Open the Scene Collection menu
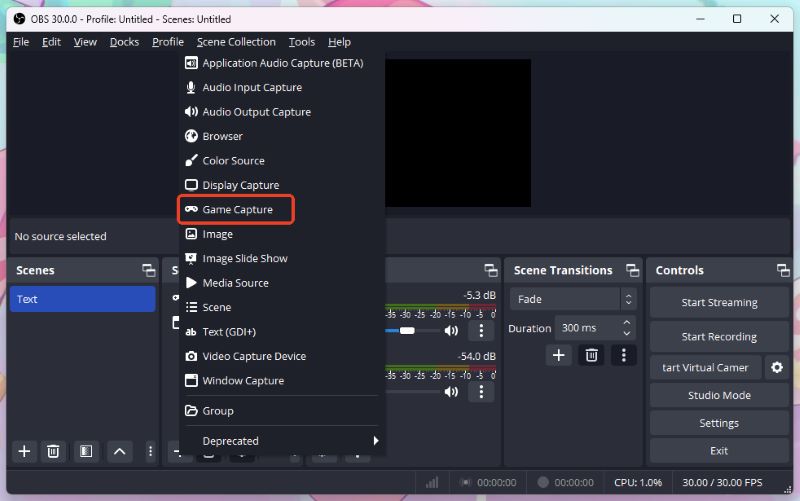Image resolution: width=800 pixels, height=501 pixels. 236,42
